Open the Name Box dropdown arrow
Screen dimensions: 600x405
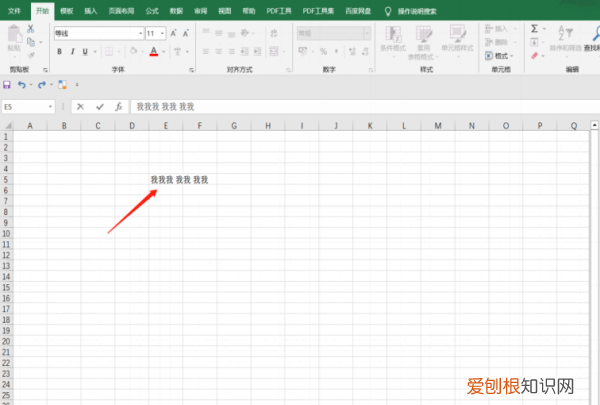click(x=50, y=107)
